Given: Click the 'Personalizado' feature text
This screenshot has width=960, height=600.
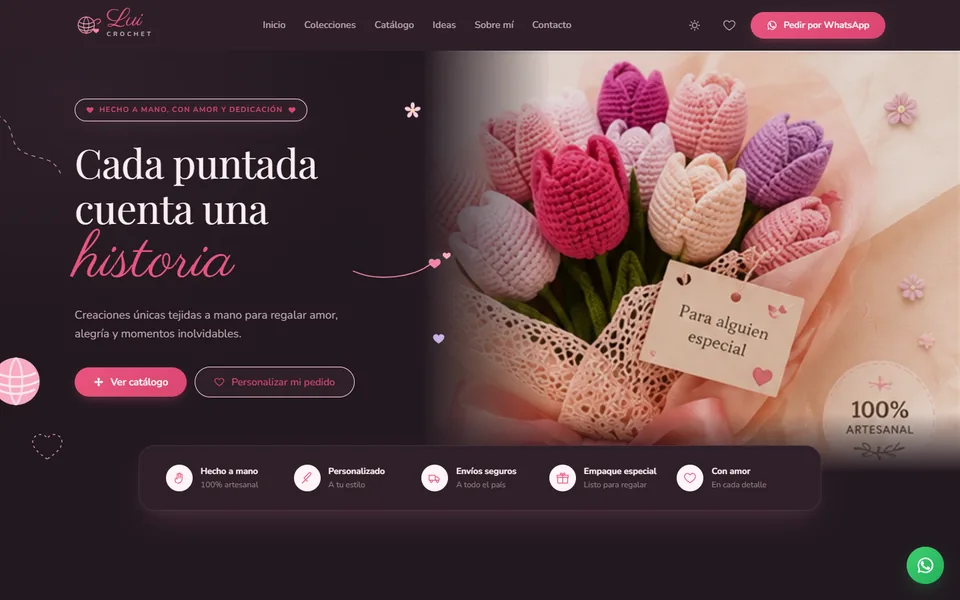Looking at the screenshot, I should click(x=356, y=471).
